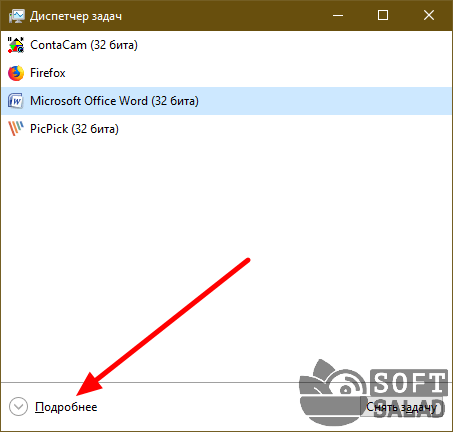This screenshot has width=453, height=432.
Task: Select the PicPick (32 бита) entry text
Action: click(x=74, y=129)
